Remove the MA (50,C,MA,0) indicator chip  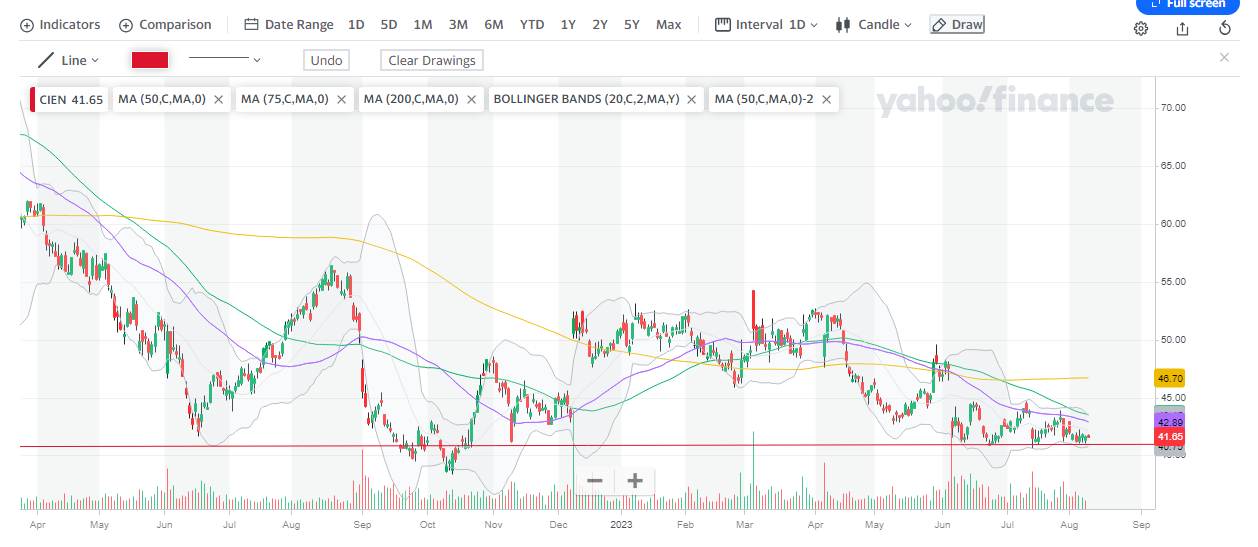click(218, 100)
